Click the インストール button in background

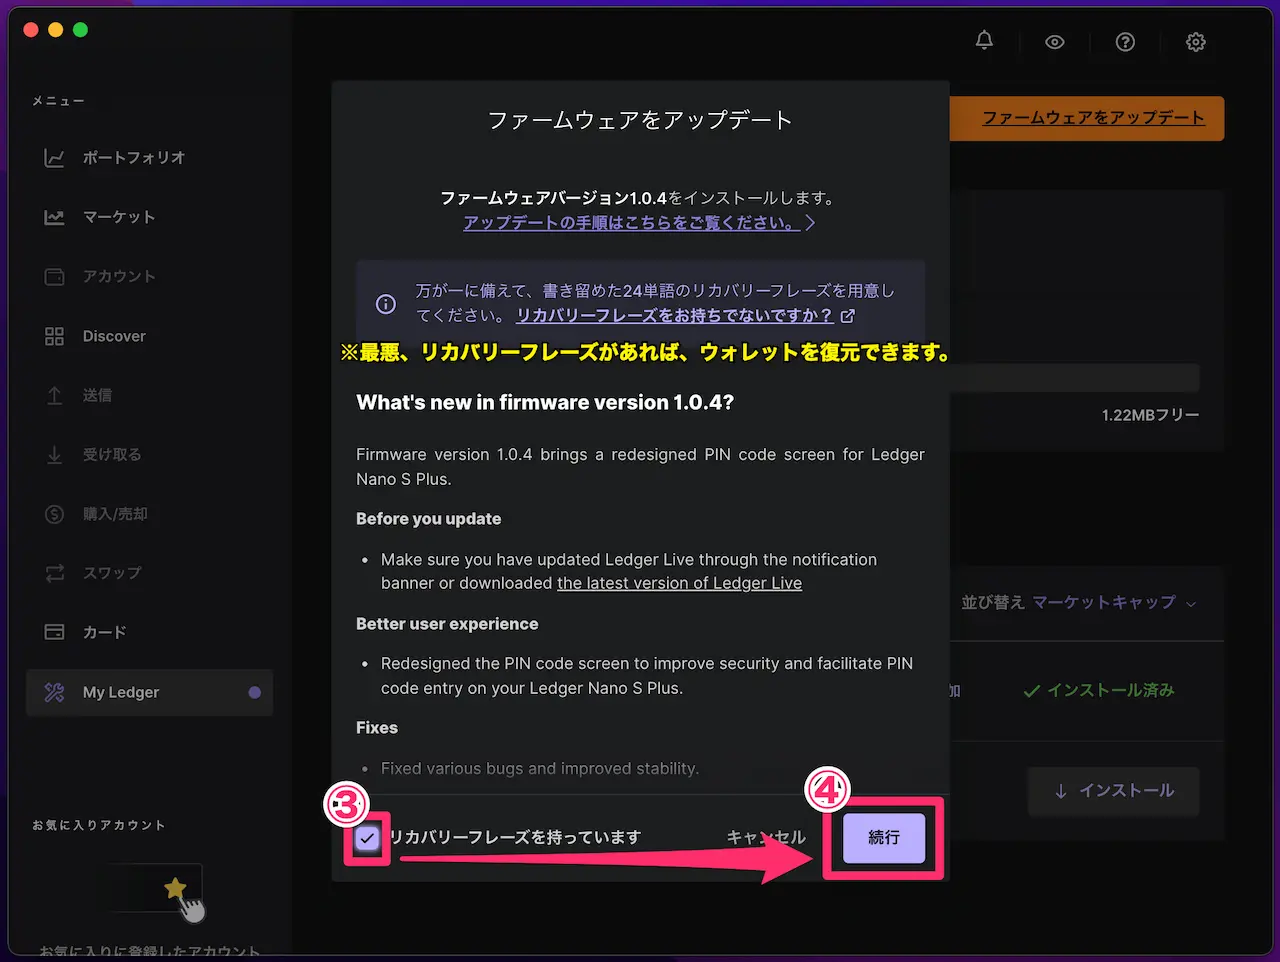point(1113,791)
